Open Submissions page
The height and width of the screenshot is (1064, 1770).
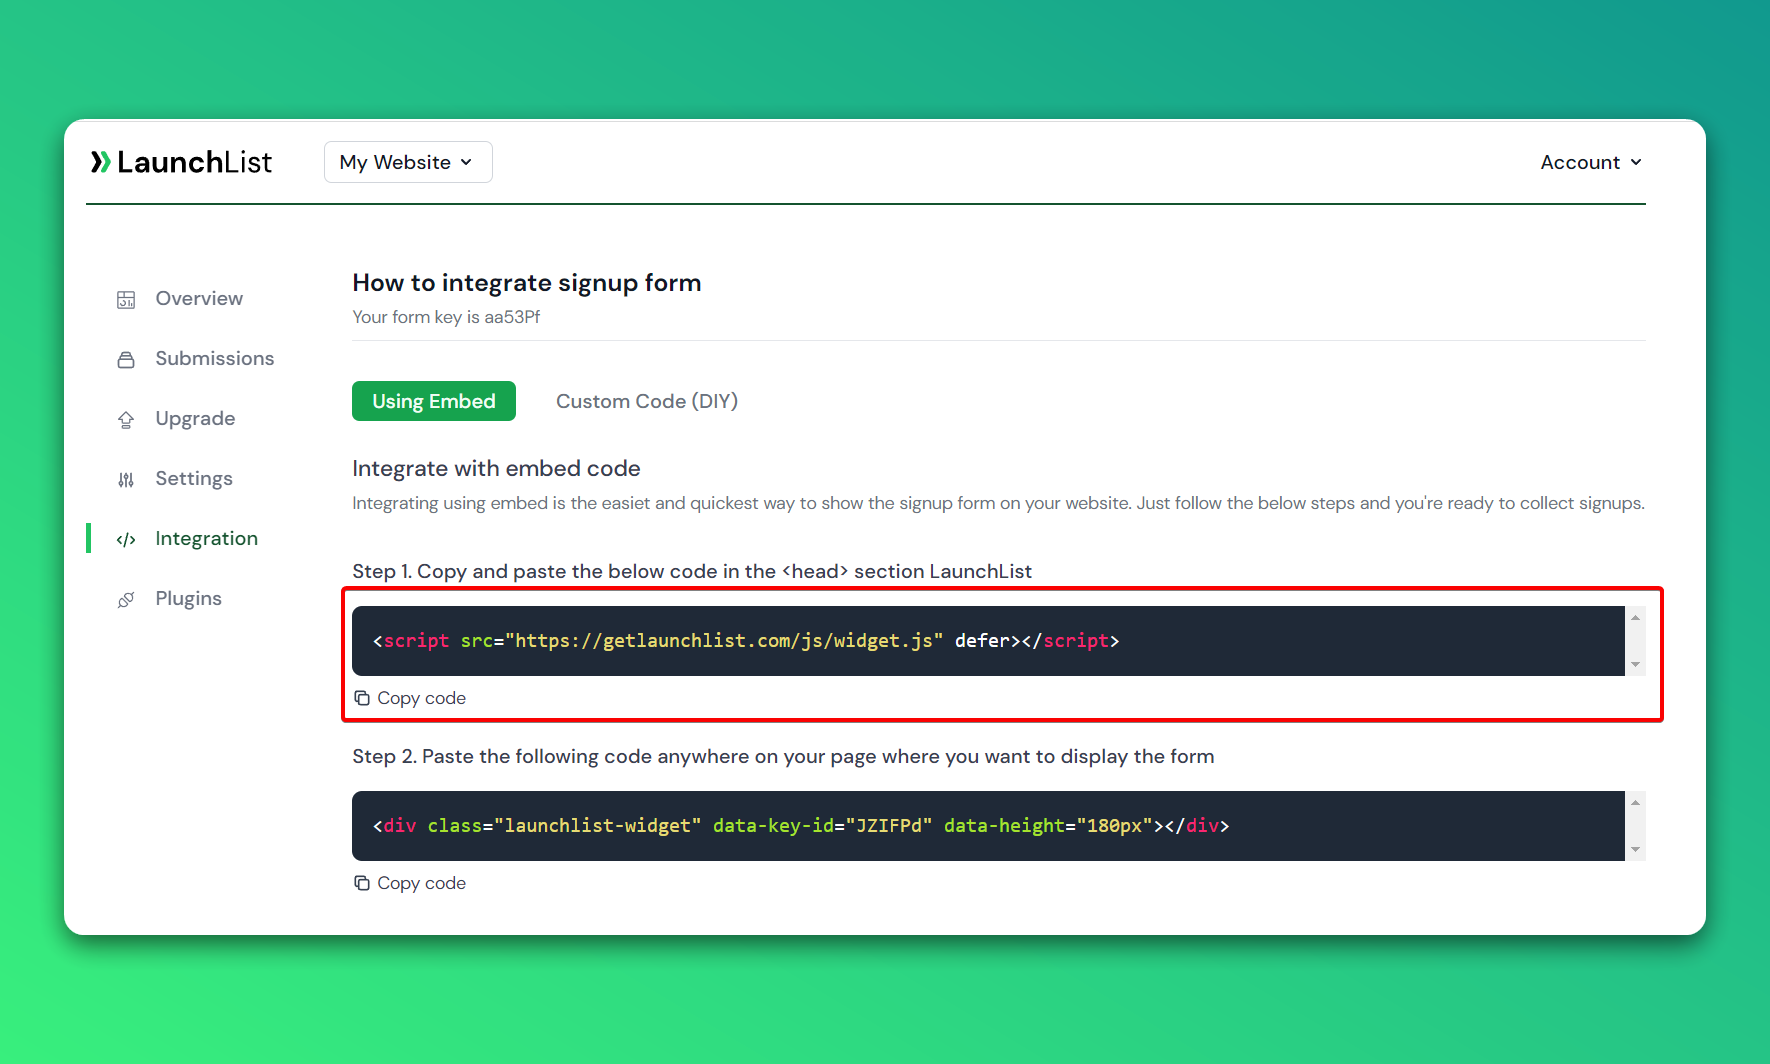click(x=215, y=358)
